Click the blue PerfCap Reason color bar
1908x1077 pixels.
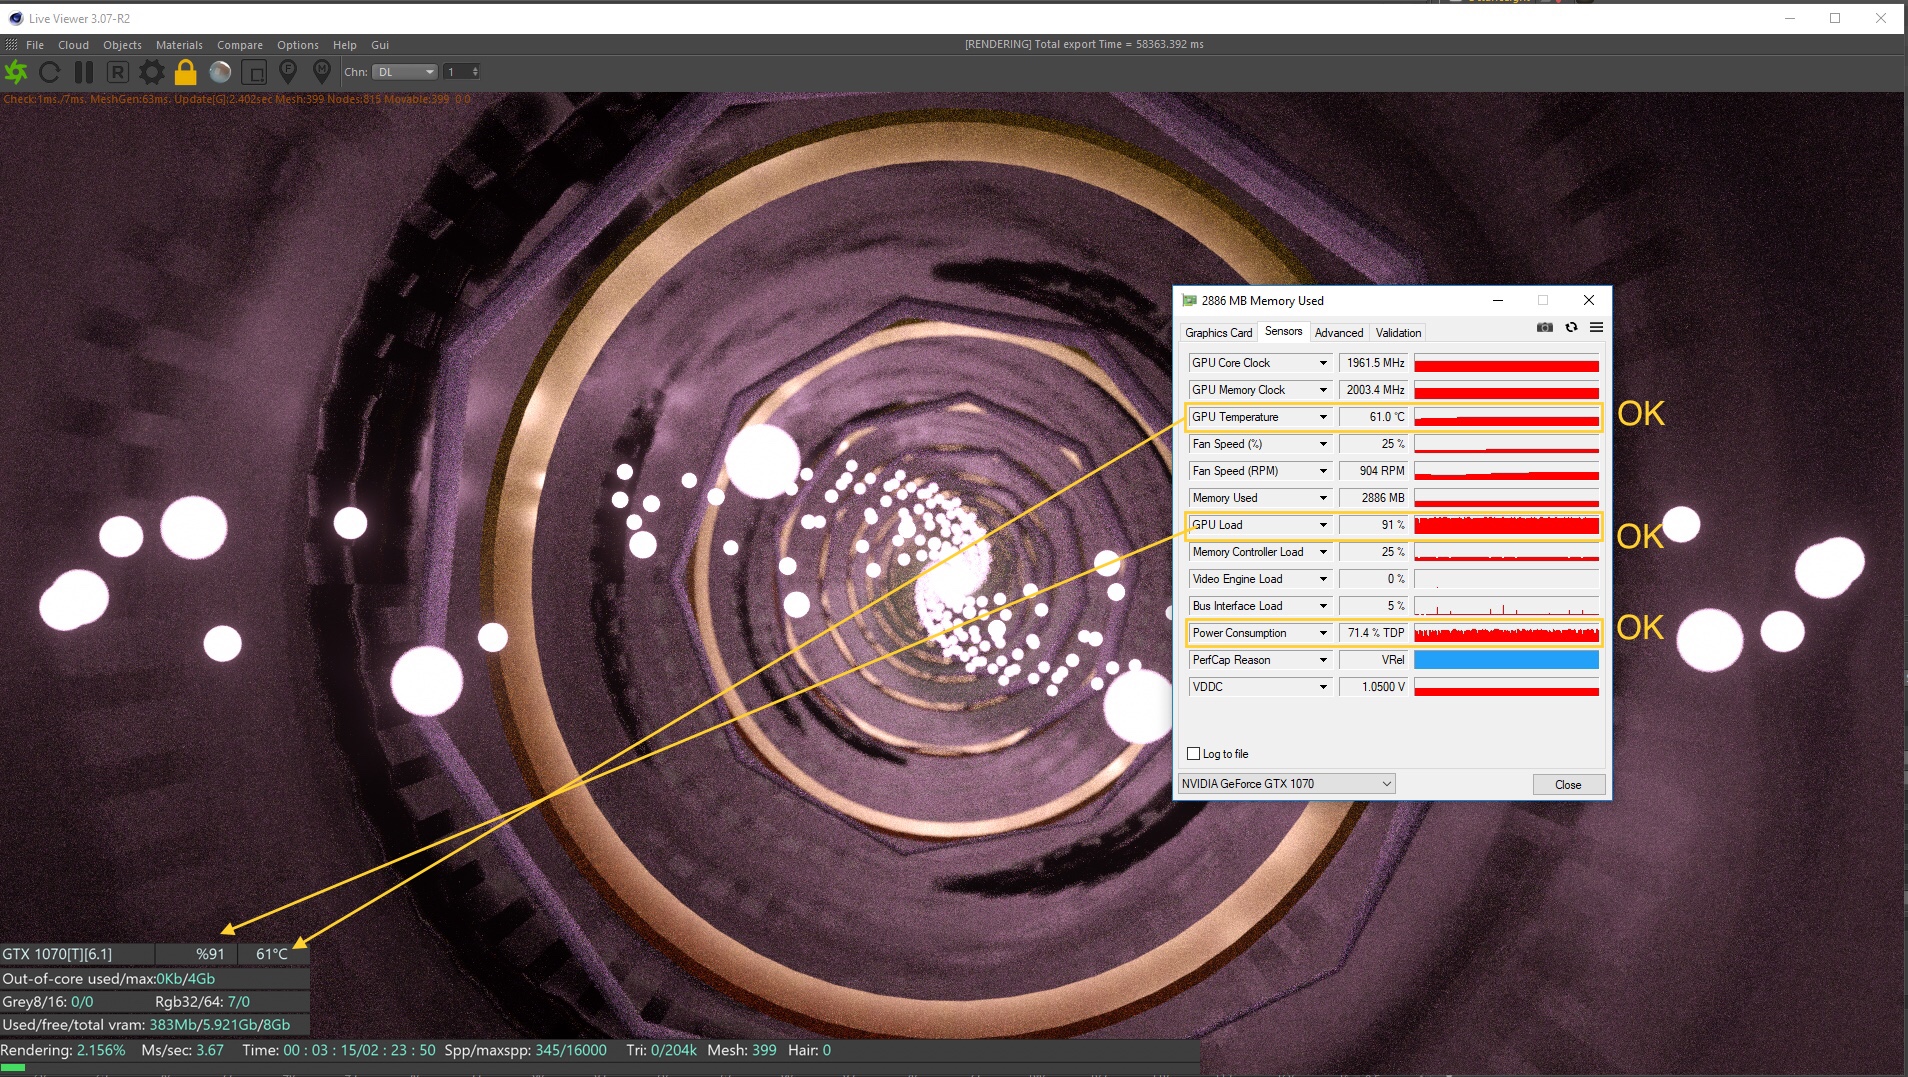[x=1506, y=660]
